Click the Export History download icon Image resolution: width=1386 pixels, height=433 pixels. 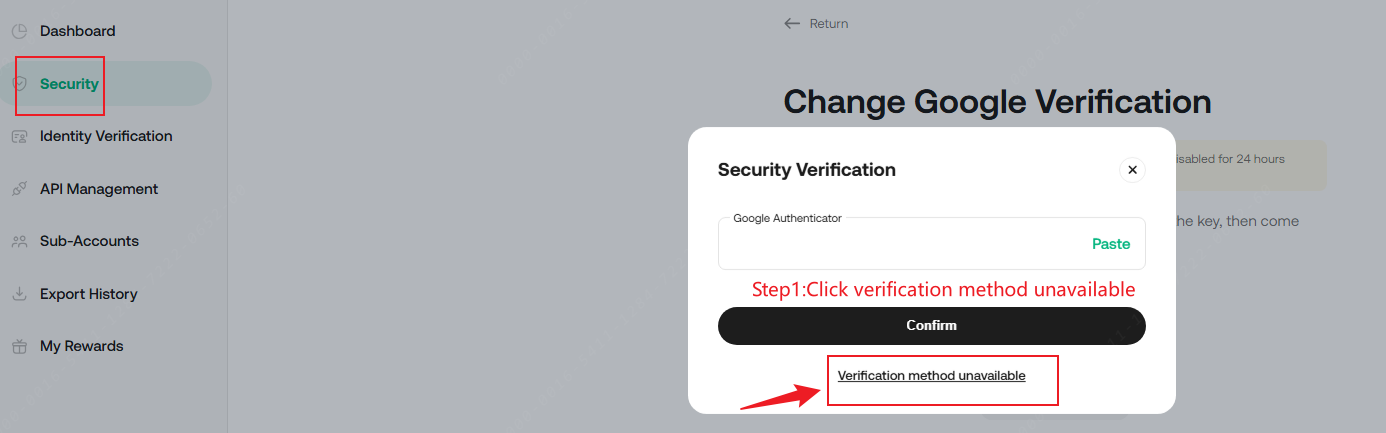tap(19, 294)
